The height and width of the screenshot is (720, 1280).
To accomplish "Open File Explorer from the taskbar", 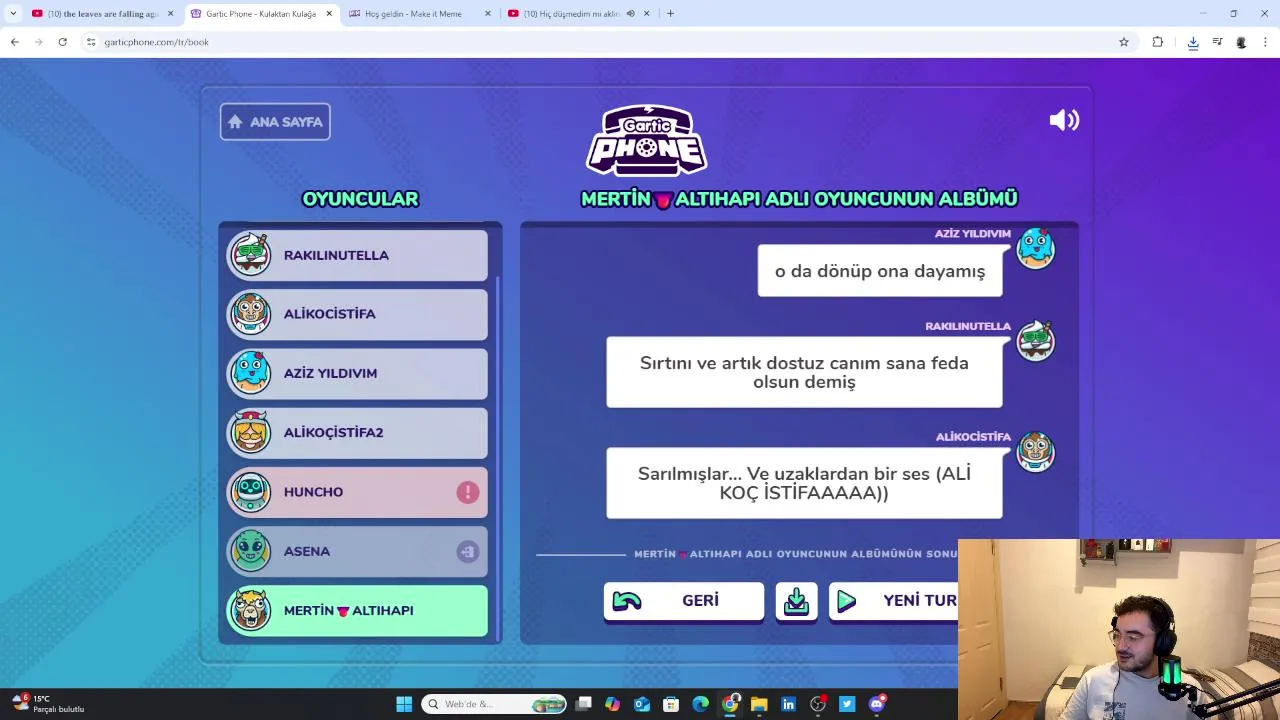I will [x=759, y=704].
